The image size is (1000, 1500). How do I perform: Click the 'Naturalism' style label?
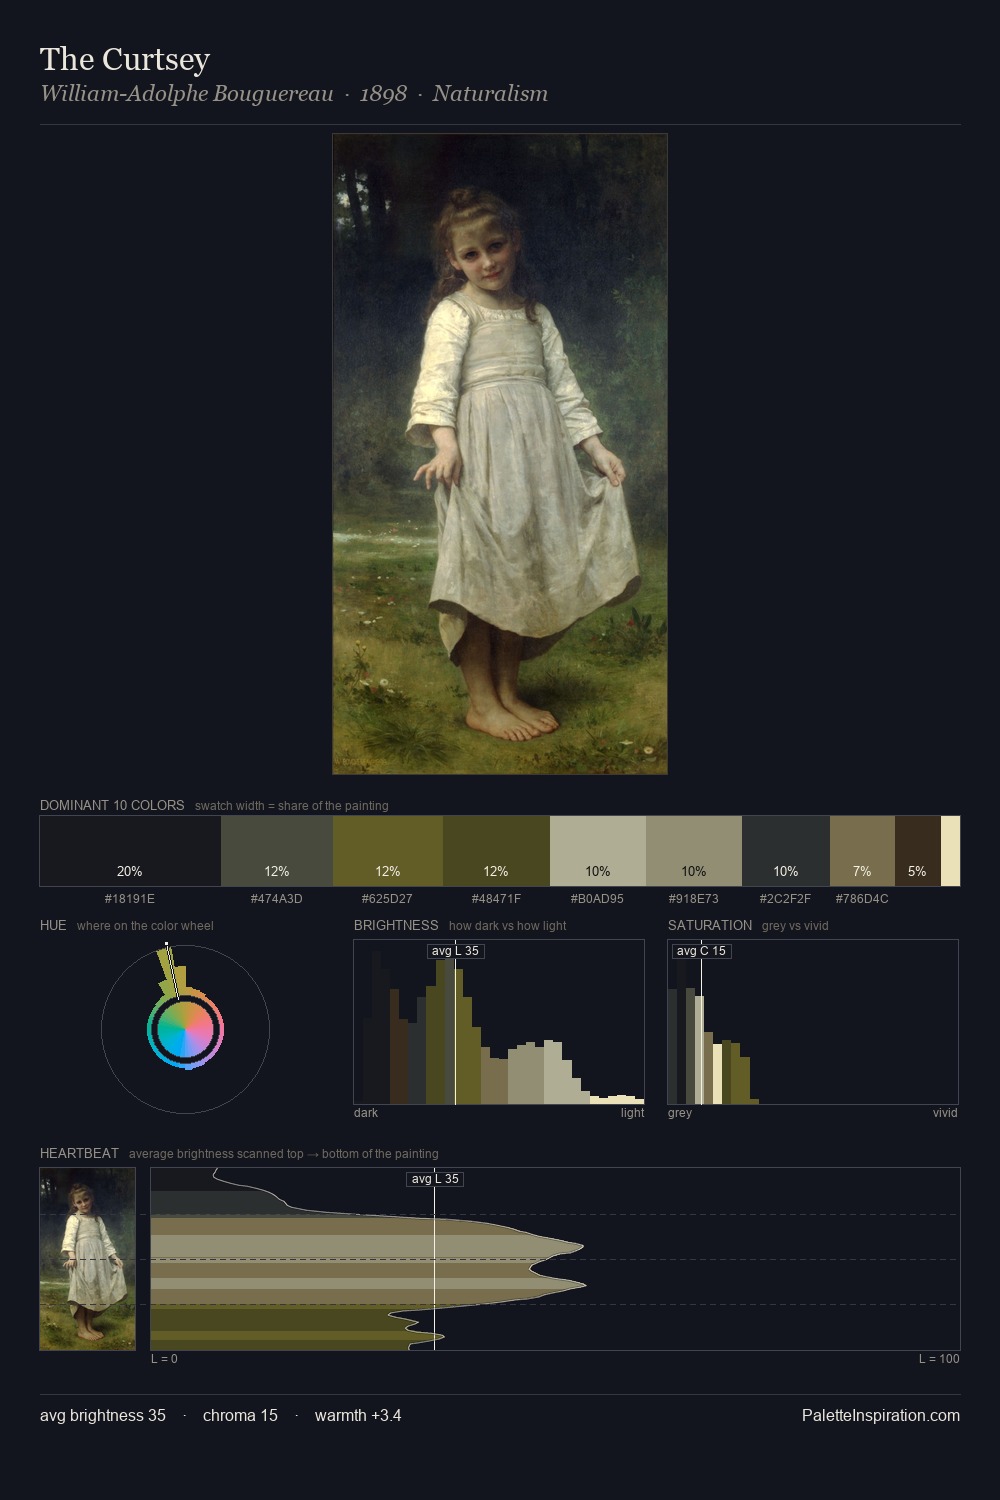490,94
